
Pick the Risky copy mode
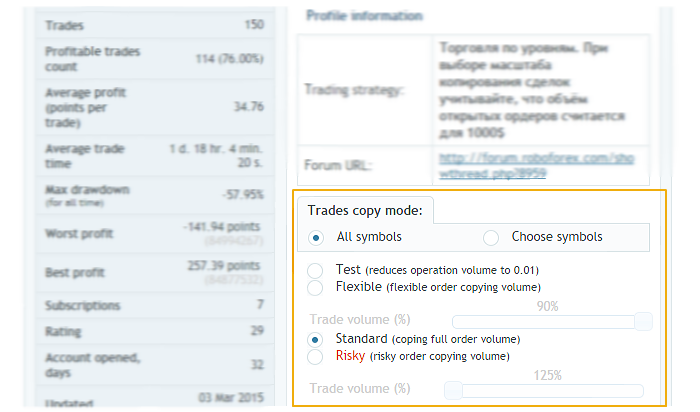coord(315,356)
